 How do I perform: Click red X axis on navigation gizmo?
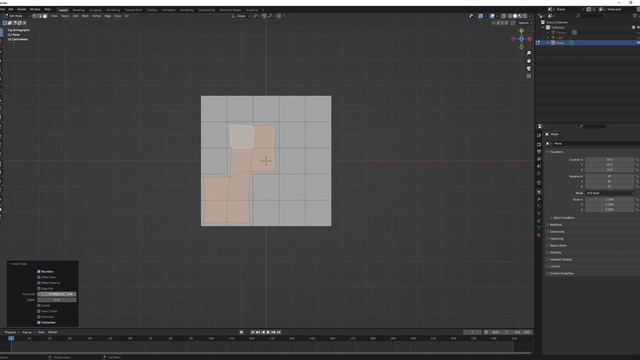529,39
